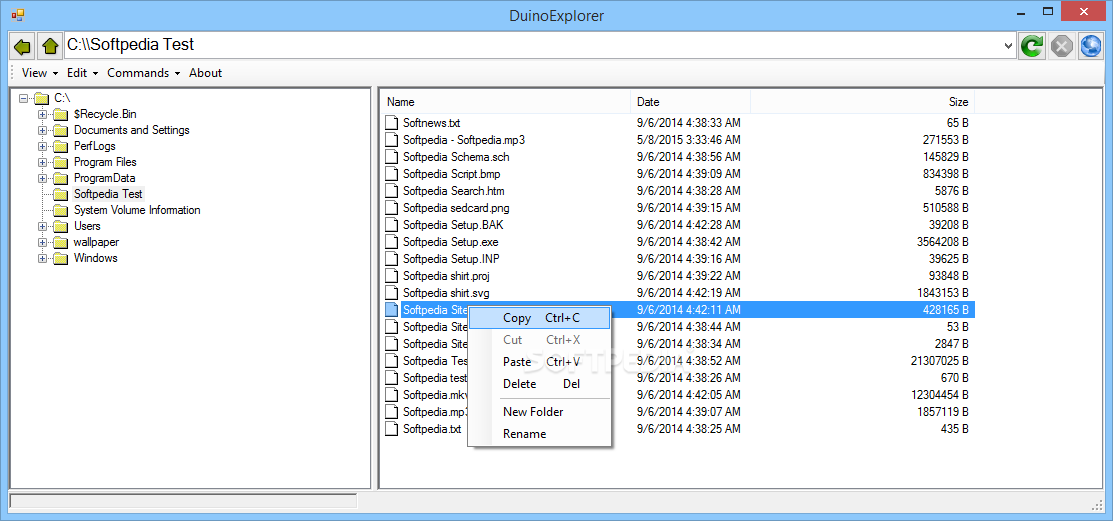Select the file Softpedia Schema.sch

click(456, 157)
